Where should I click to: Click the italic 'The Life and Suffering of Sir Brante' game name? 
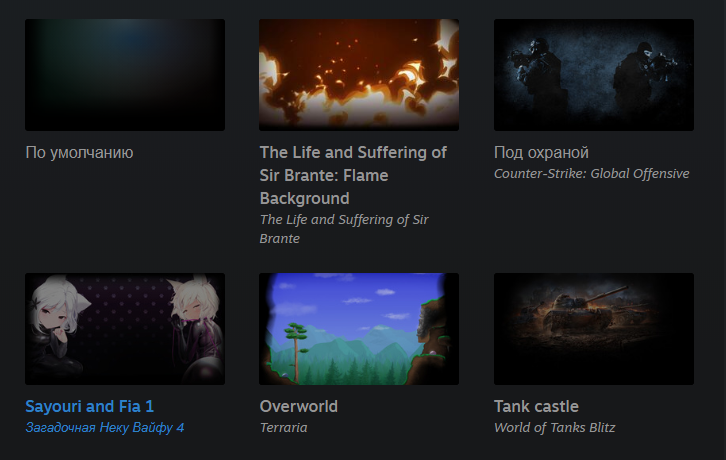[x=344, y=229]
